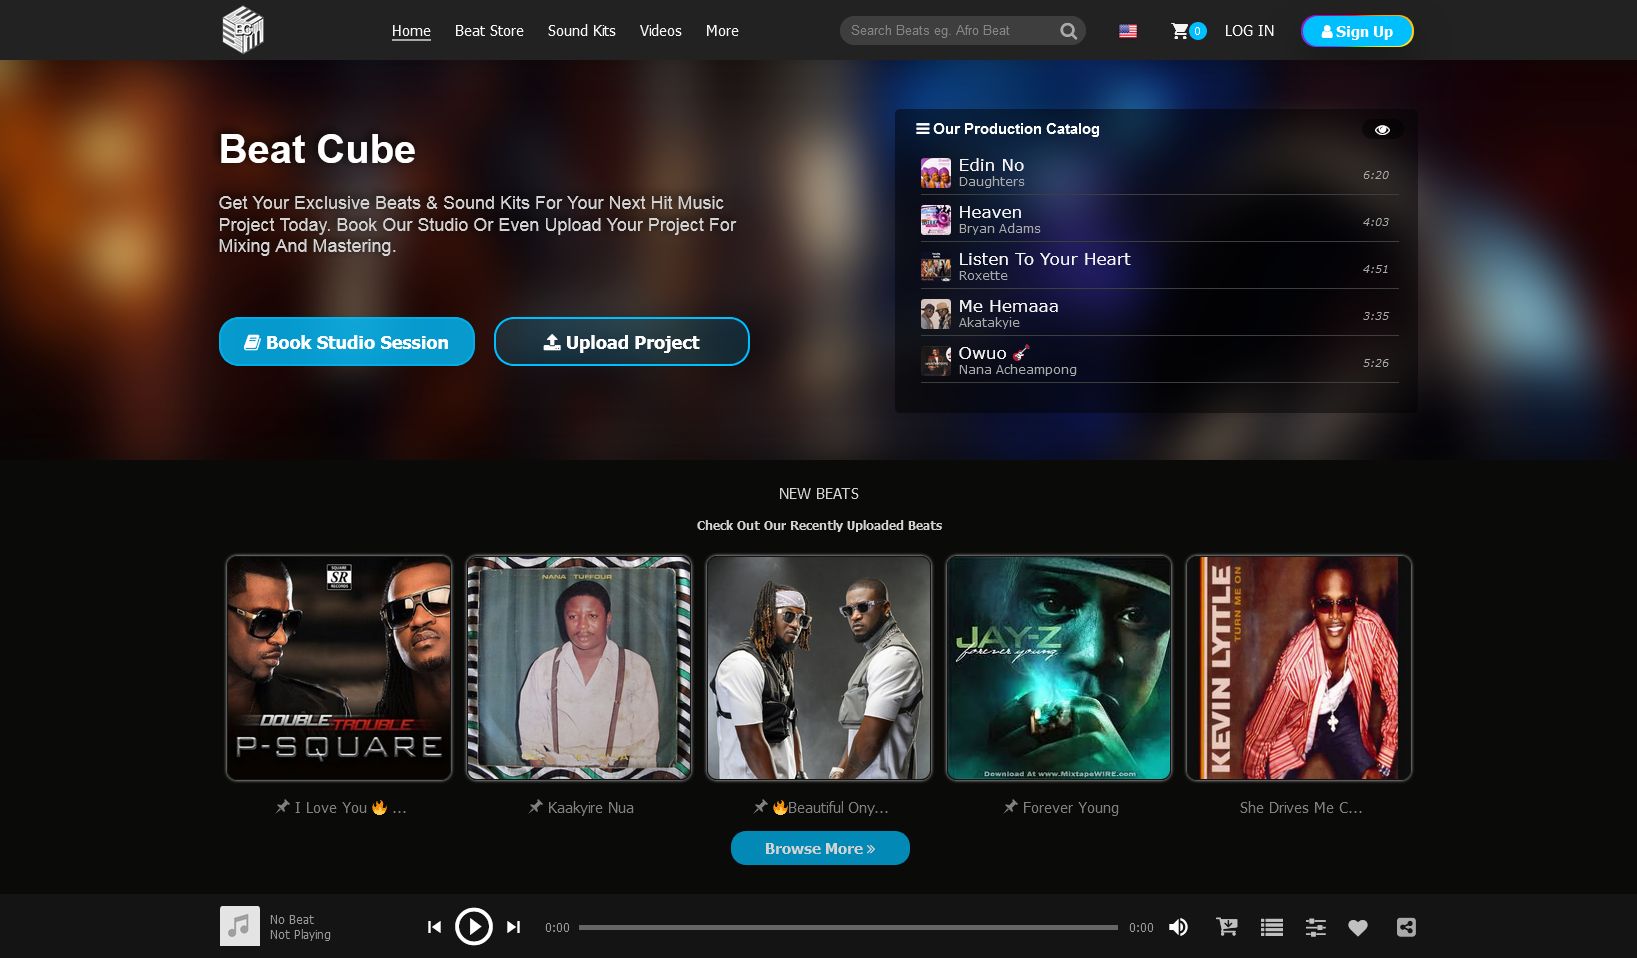Click the artist name "Daughters"

point(991,182)
